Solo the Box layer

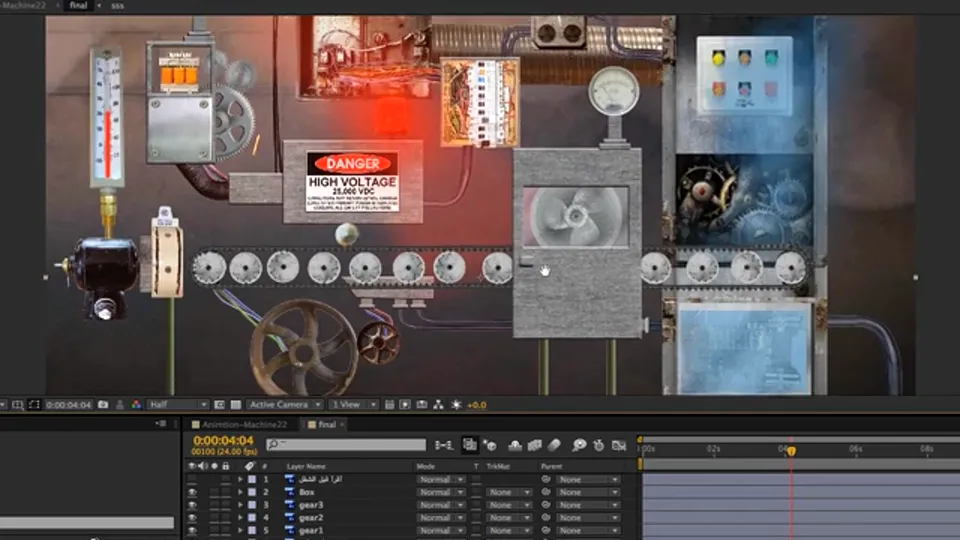coord(214,492)
